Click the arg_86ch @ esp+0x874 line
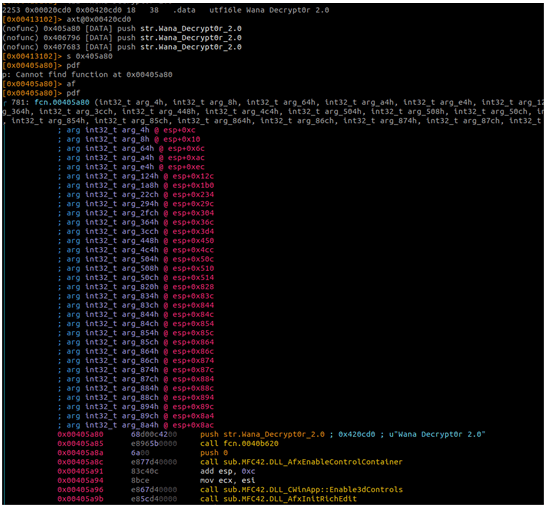Screen dimensions: 548x508 (x=136, y=361)
